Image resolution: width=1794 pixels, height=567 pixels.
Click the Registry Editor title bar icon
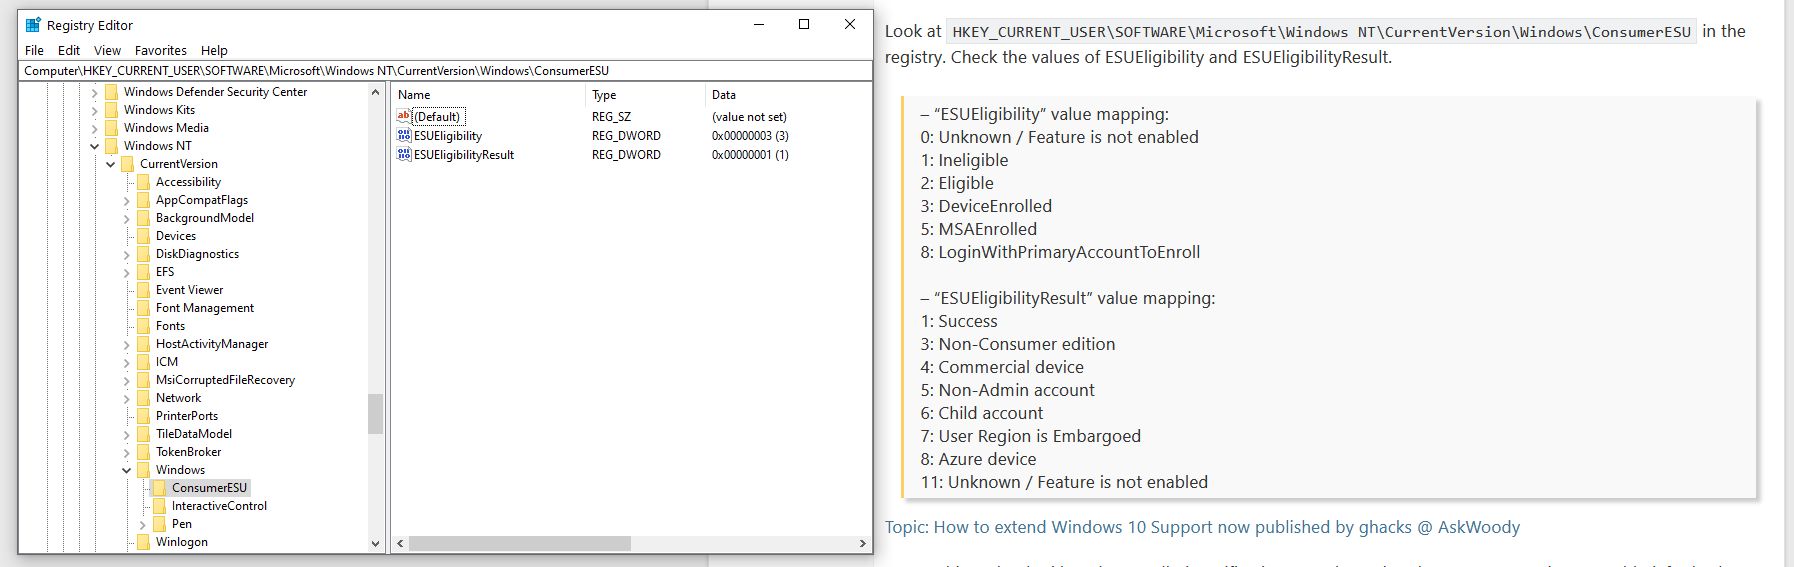(33, 25)
